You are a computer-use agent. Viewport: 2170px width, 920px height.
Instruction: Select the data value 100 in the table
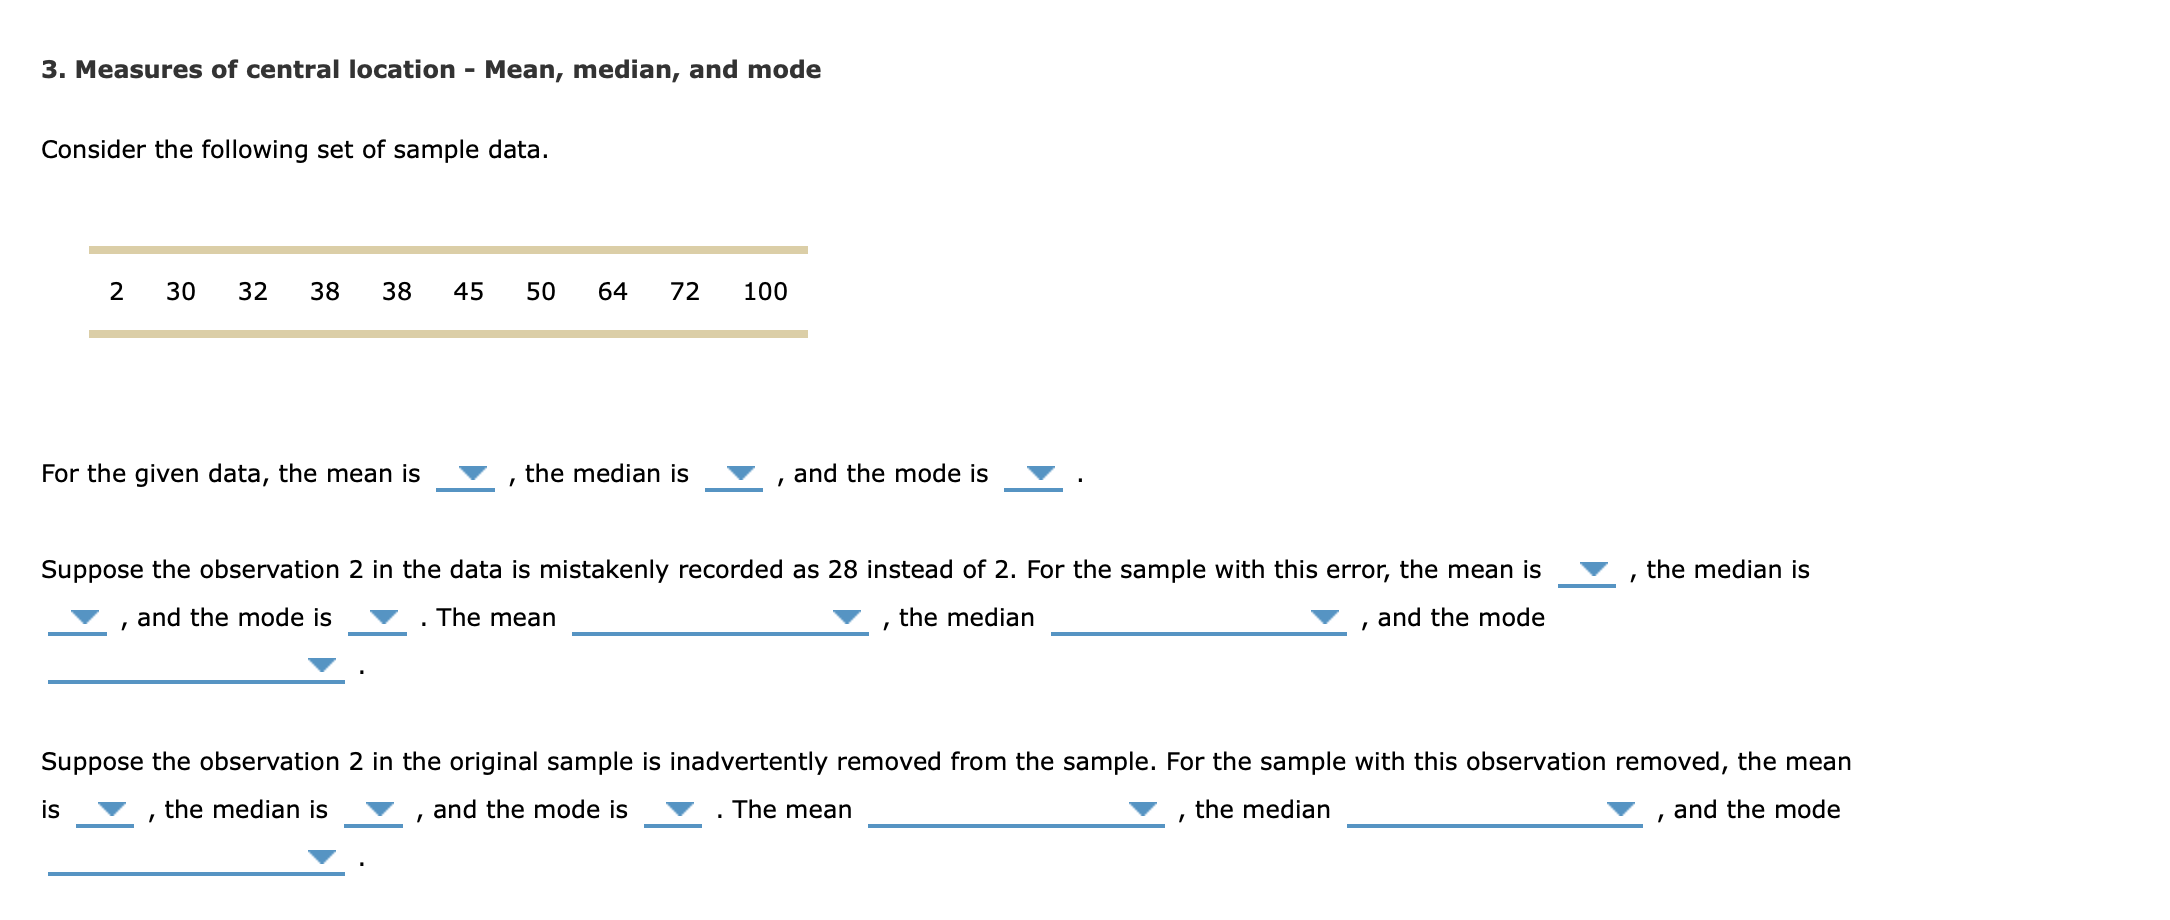click(765, 291)
